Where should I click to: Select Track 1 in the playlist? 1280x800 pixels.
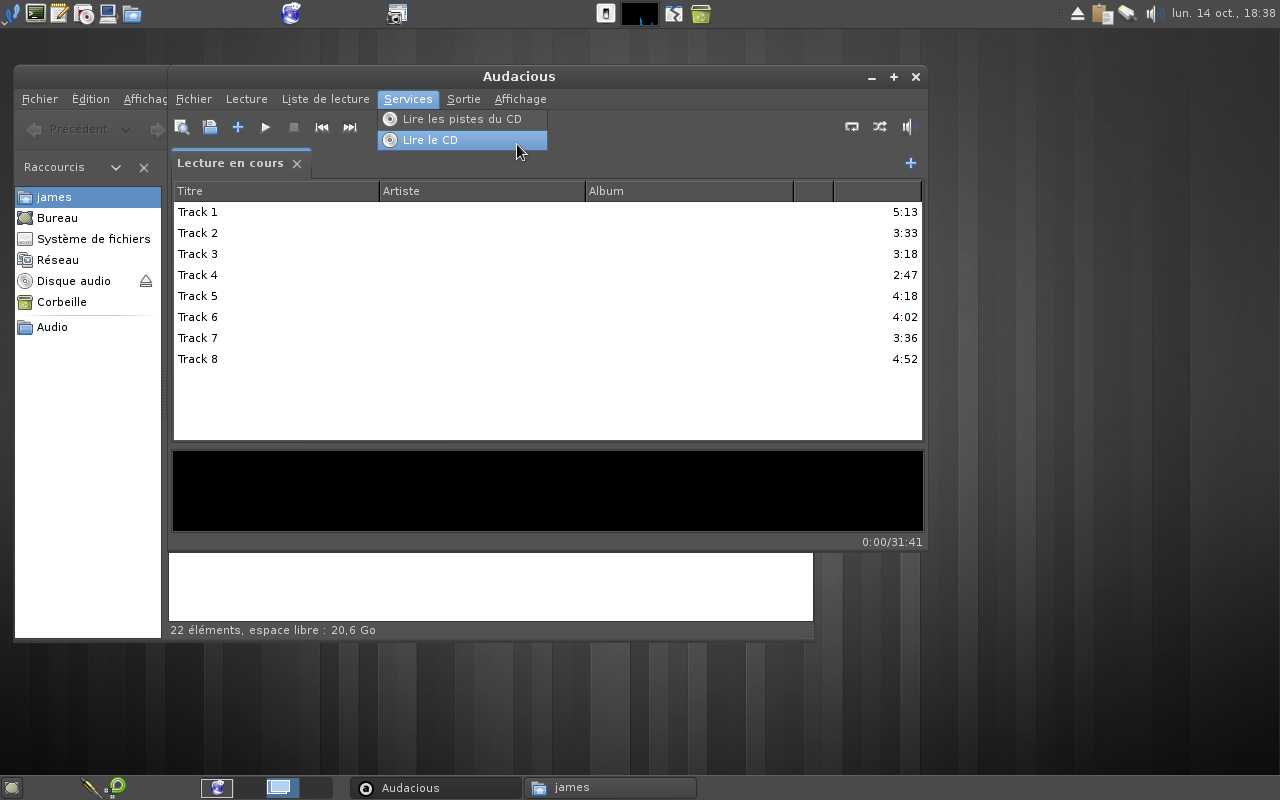tap(548, 212)
